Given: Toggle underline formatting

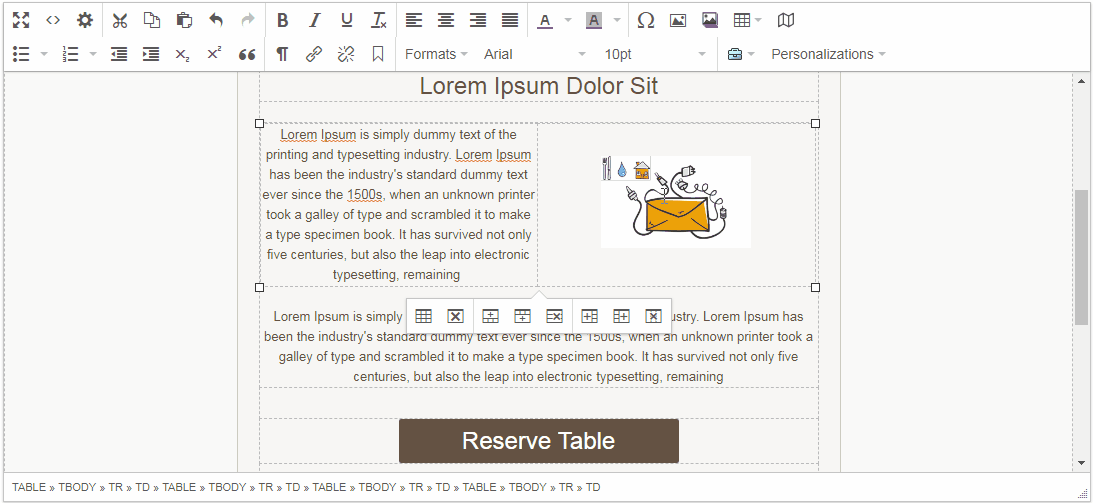Looking at the screenshot, I should pos(346,20).
